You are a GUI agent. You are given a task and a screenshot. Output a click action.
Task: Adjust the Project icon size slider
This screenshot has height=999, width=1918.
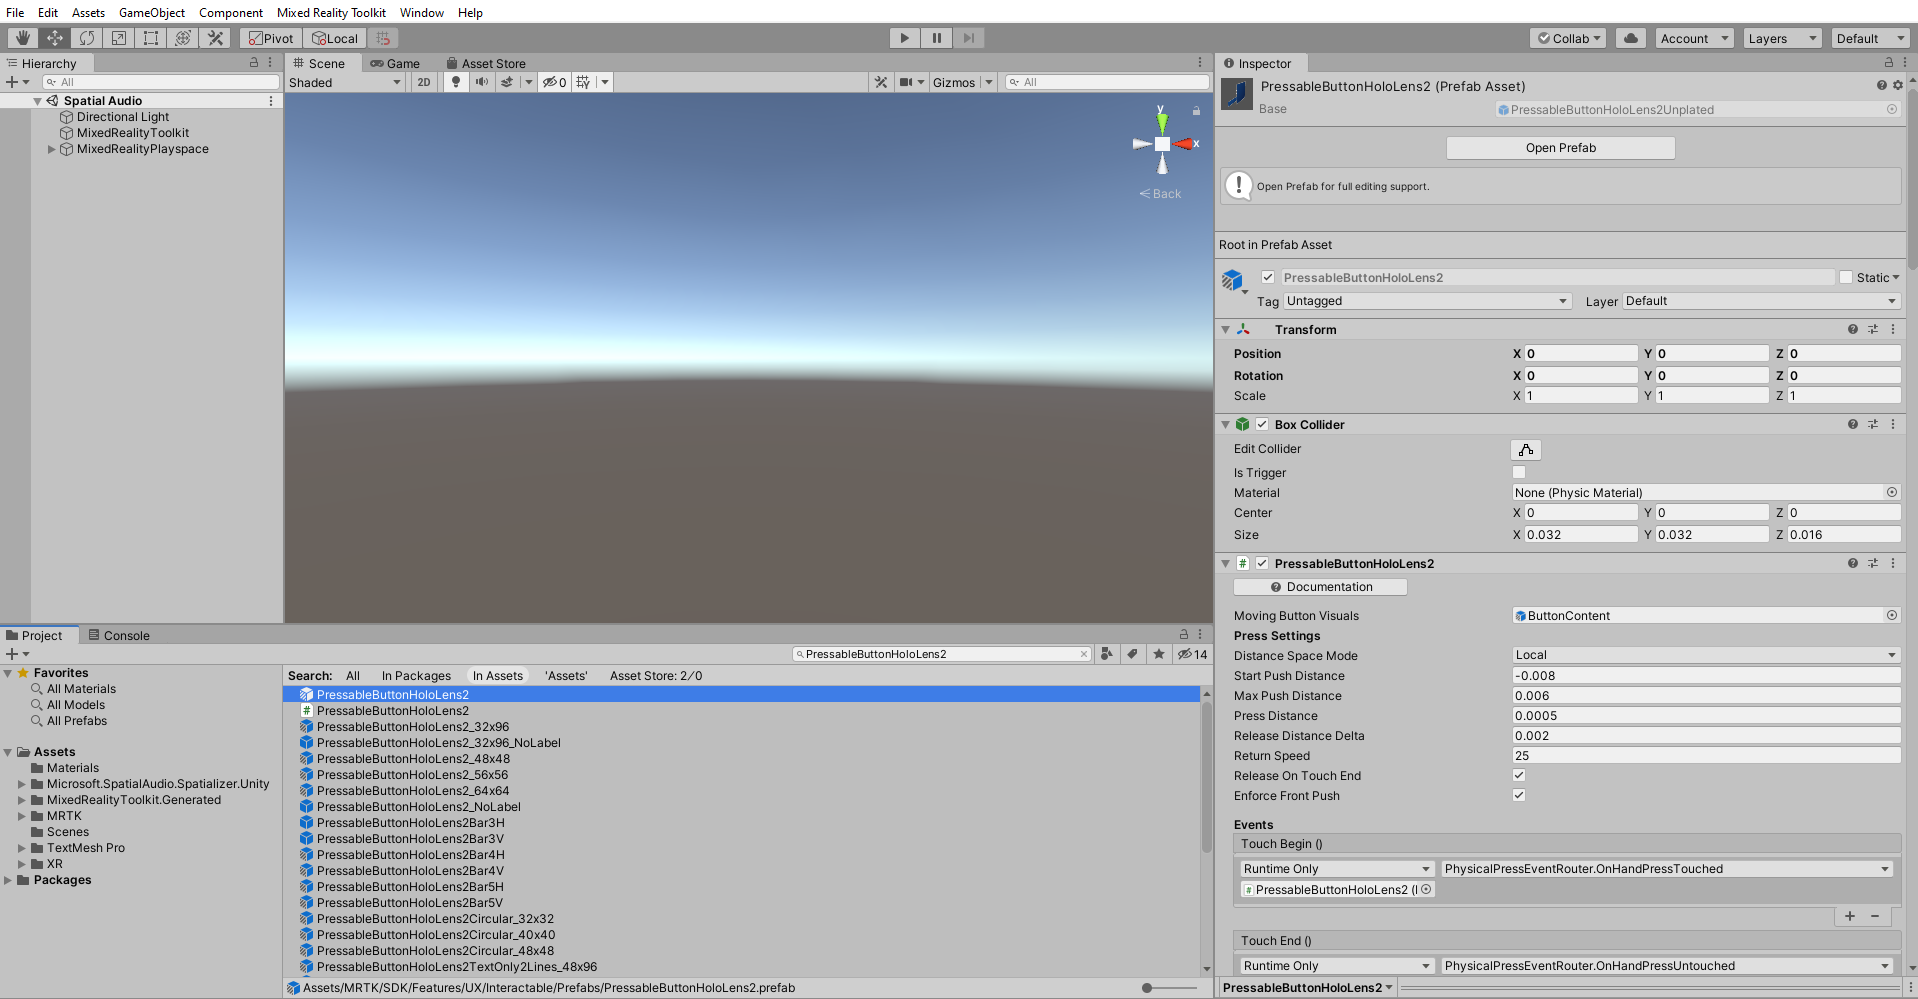coord(1148,988)
